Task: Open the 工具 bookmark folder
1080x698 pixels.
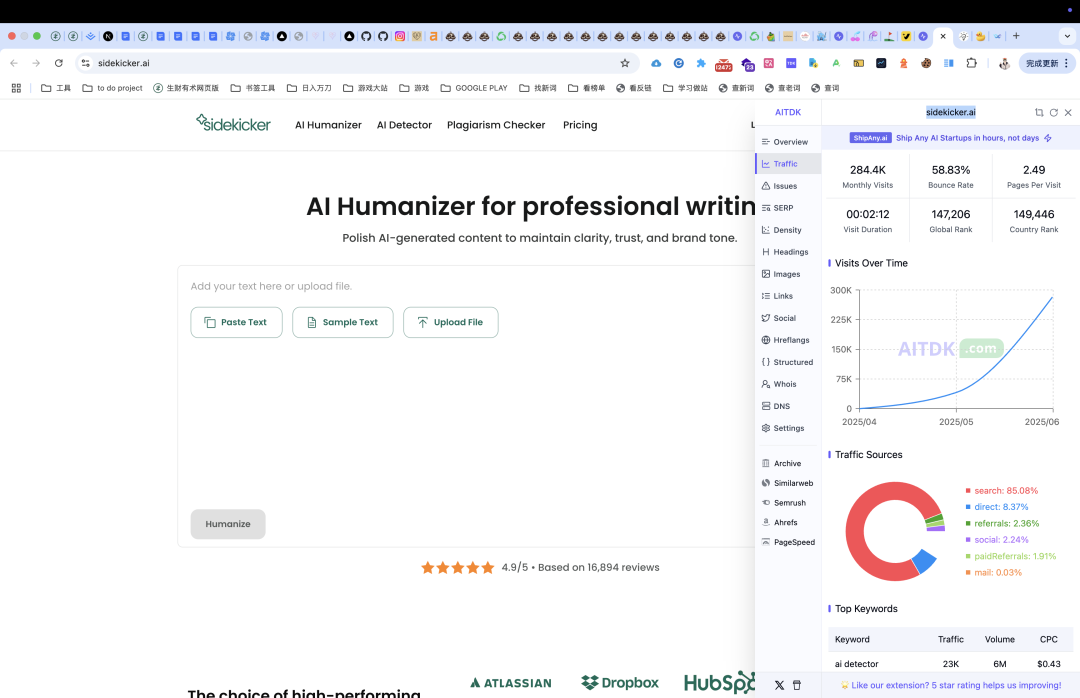Action: [56, 88]
